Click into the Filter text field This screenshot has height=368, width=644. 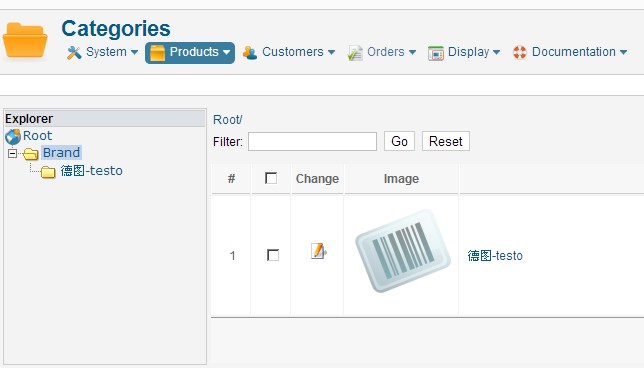click(313, 142)
